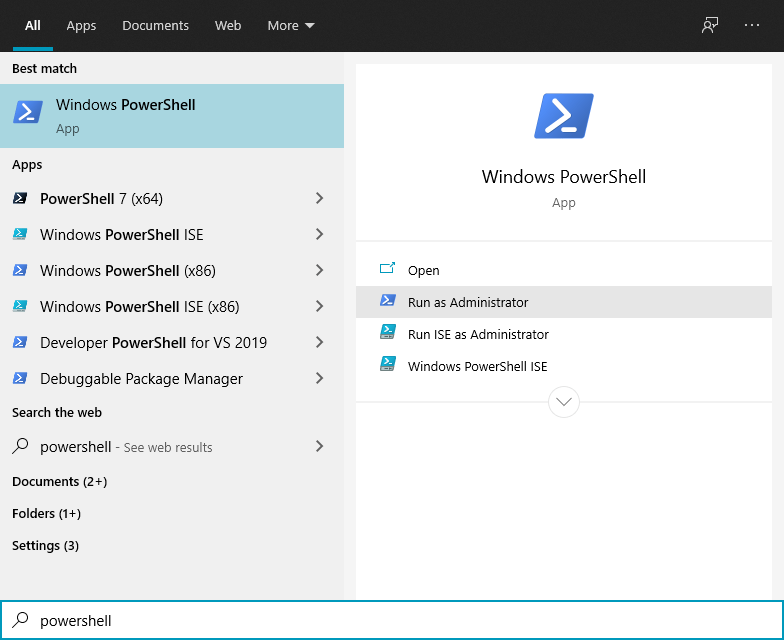Choose Run as Administrator action

[468, 302]
